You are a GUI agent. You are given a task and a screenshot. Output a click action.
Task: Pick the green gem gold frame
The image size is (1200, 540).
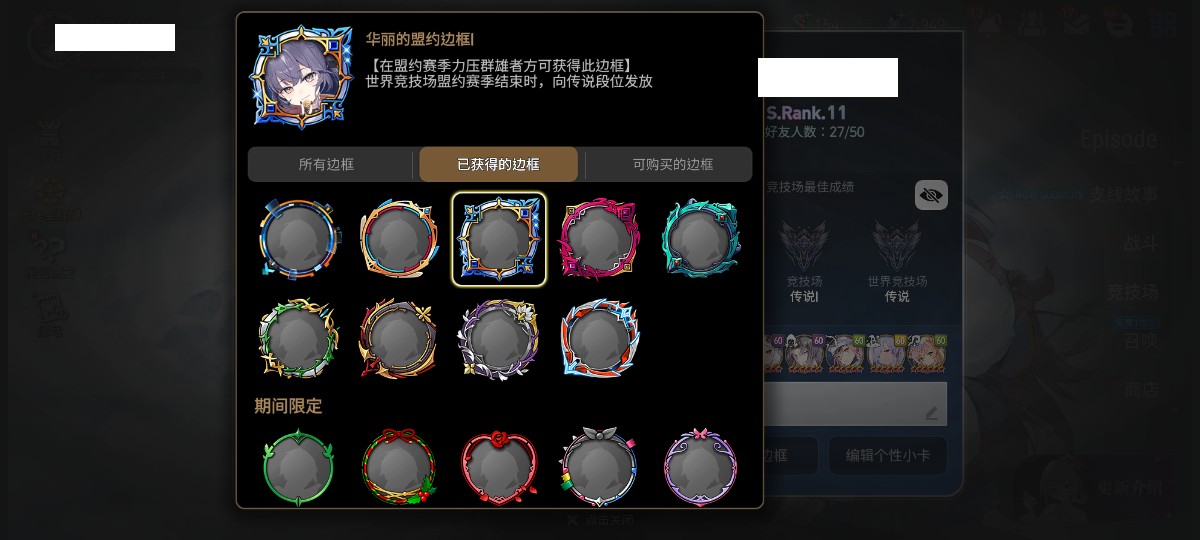coord(297,338)
